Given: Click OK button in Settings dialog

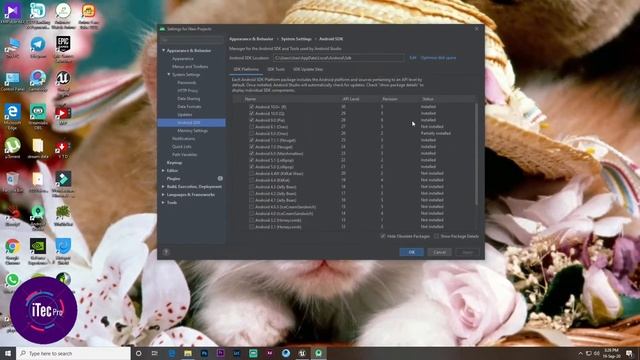Looking at the screenshot, I should (411, 252).
